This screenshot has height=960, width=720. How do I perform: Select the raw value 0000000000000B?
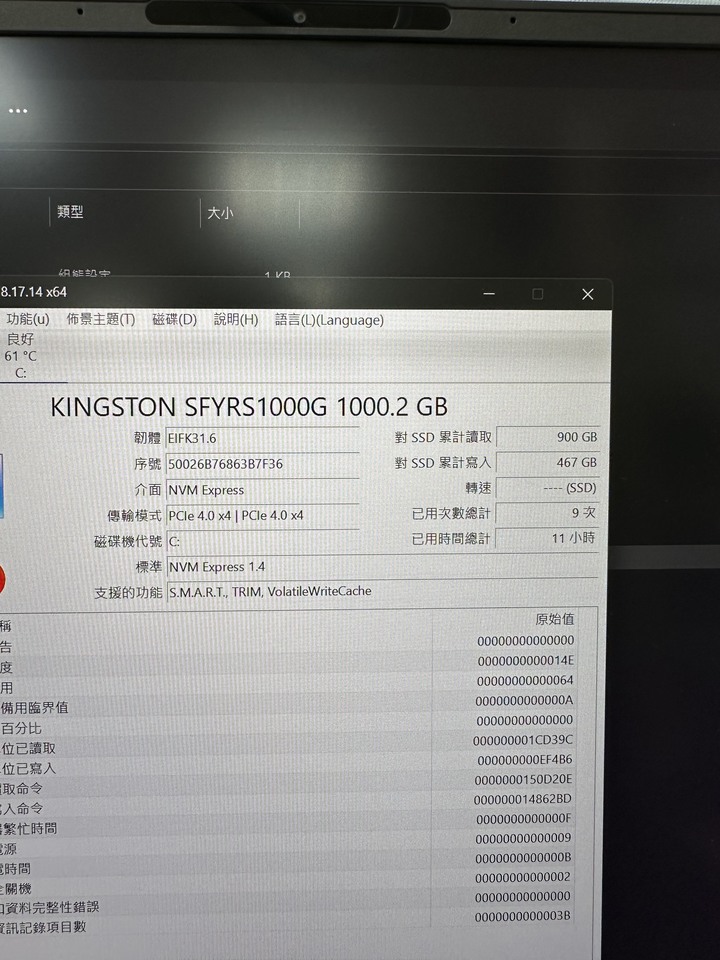523,857
